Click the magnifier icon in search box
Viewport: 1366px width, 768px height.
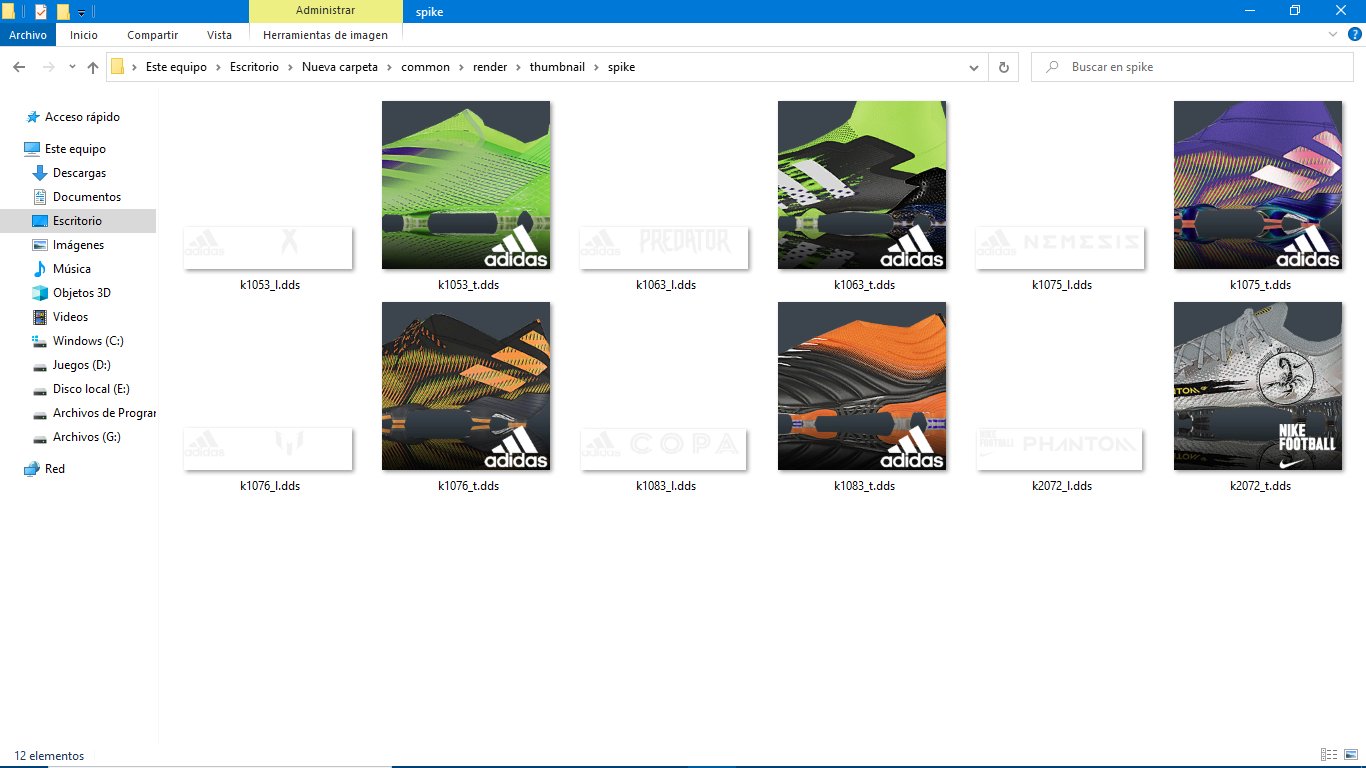1052,67
